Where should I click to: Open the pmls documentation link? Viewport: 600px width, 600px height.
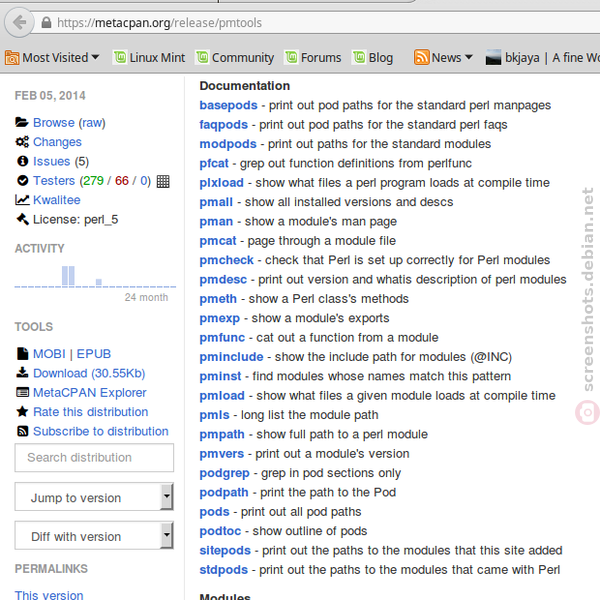[214, 415]
